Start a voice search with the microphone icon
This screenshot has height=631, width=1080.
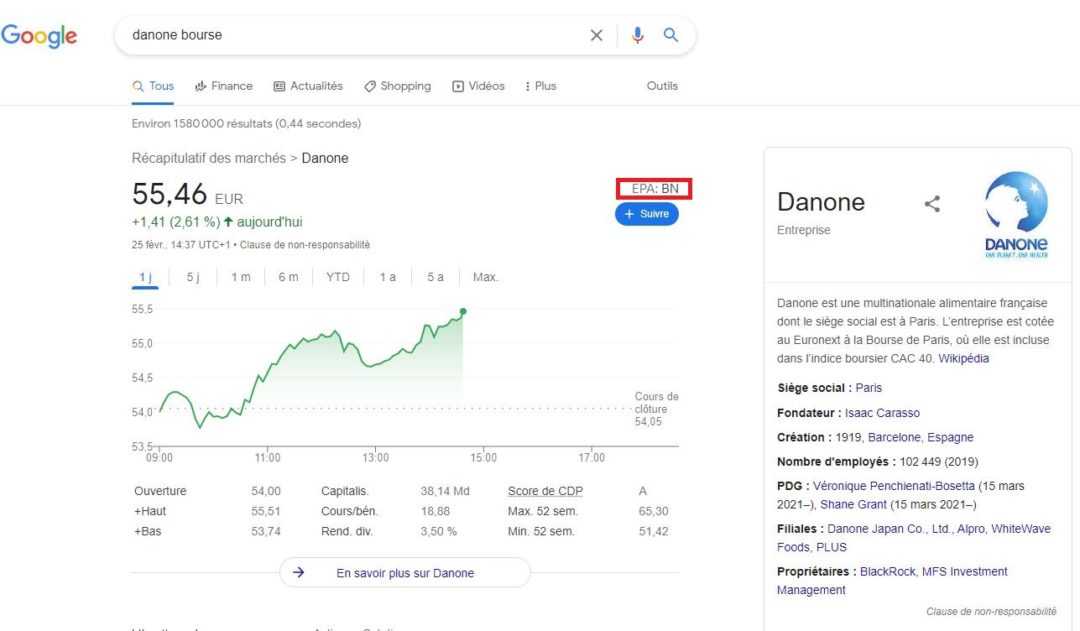(x=637, y=35)
